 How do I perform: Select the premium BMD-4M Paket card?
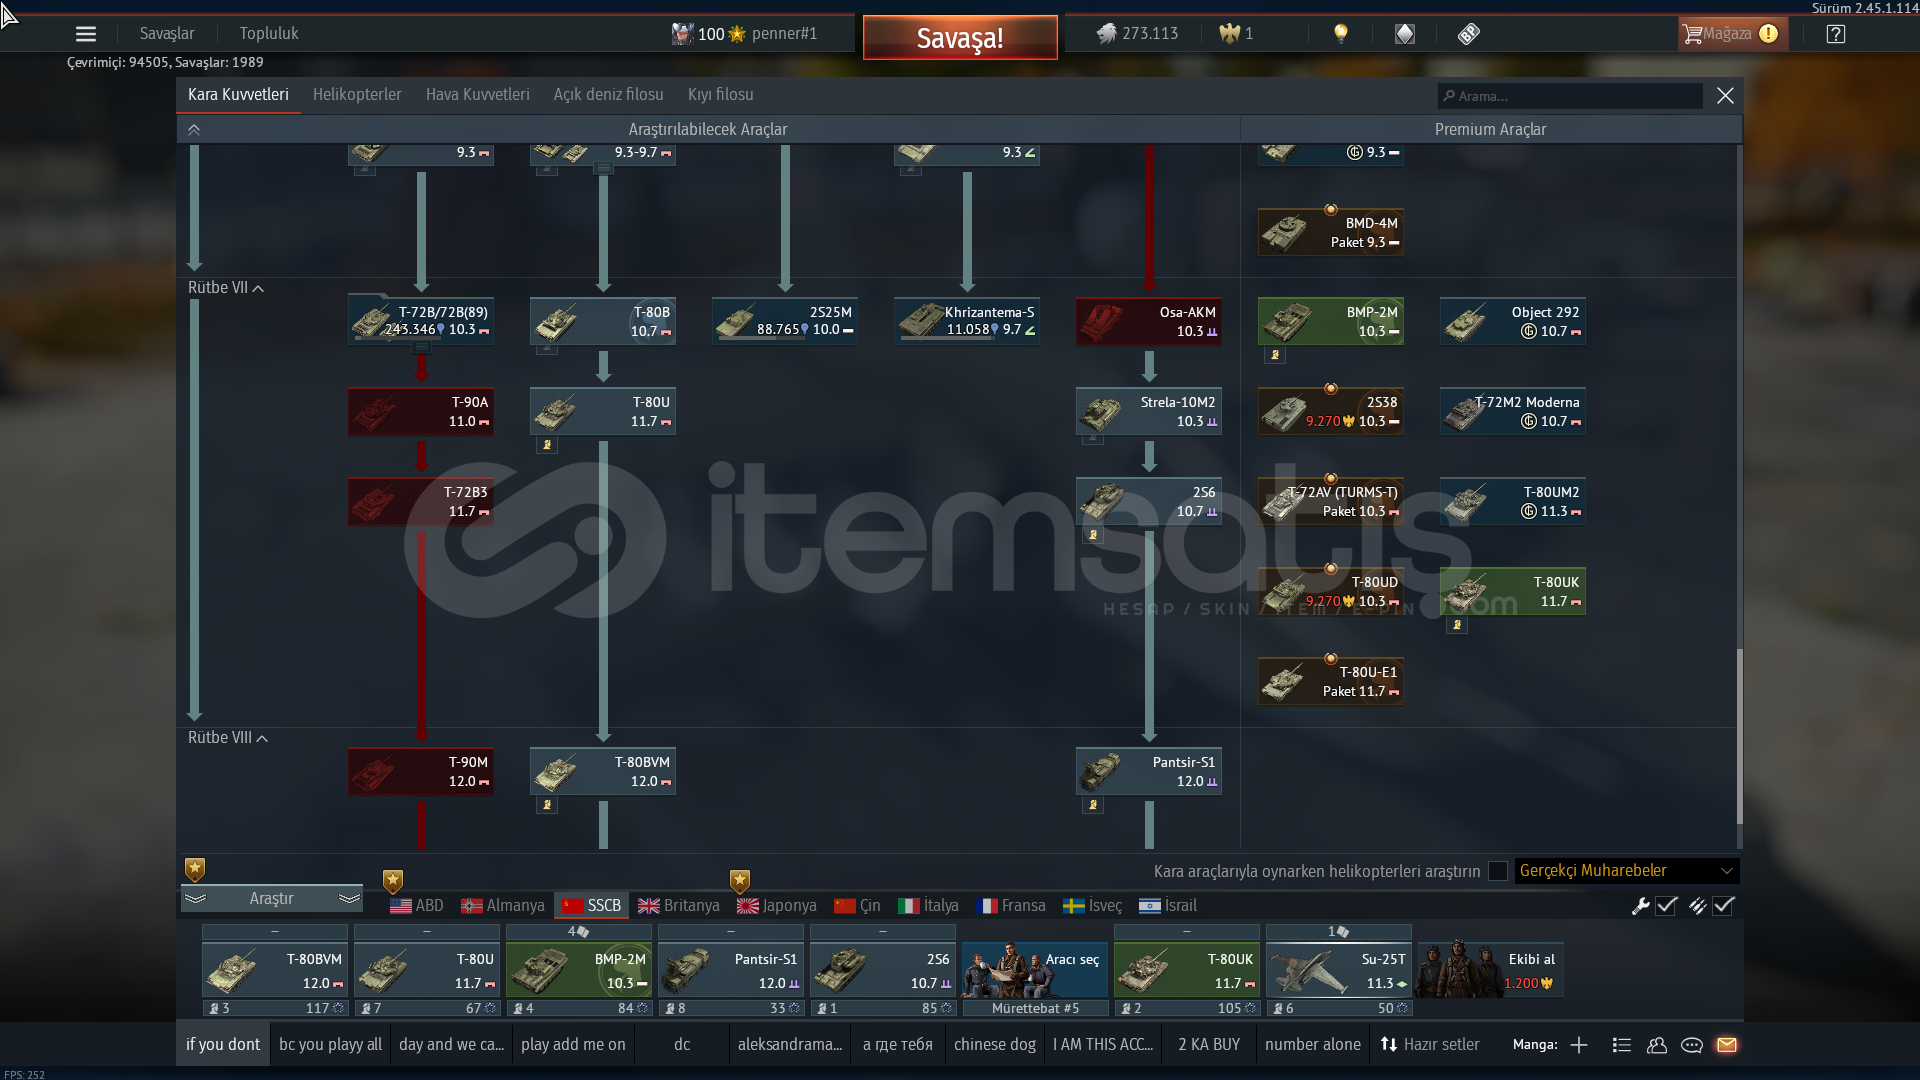[1331, 231]
